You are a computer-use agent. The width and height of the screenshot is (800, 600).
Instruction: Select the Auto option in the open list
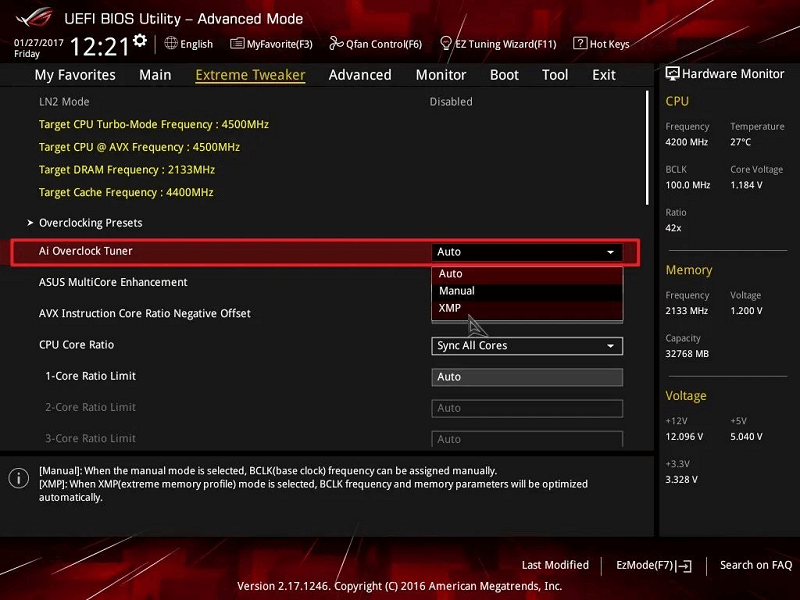(450, 274)
